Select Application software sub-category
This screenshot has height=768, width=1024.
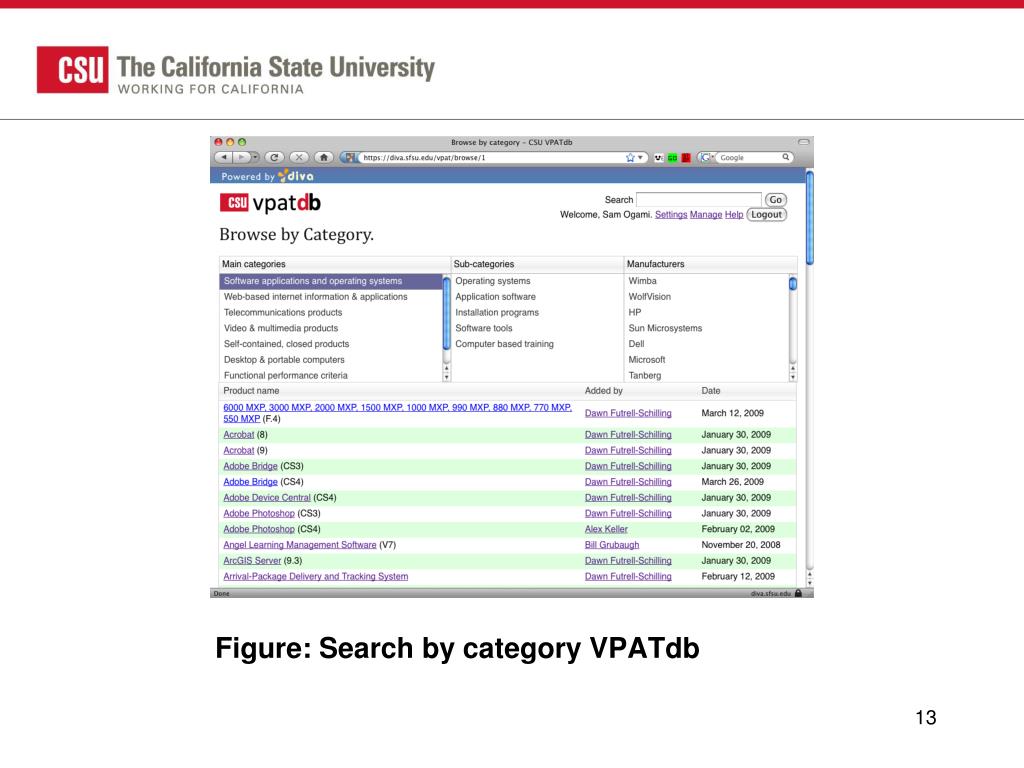(495, 296)
